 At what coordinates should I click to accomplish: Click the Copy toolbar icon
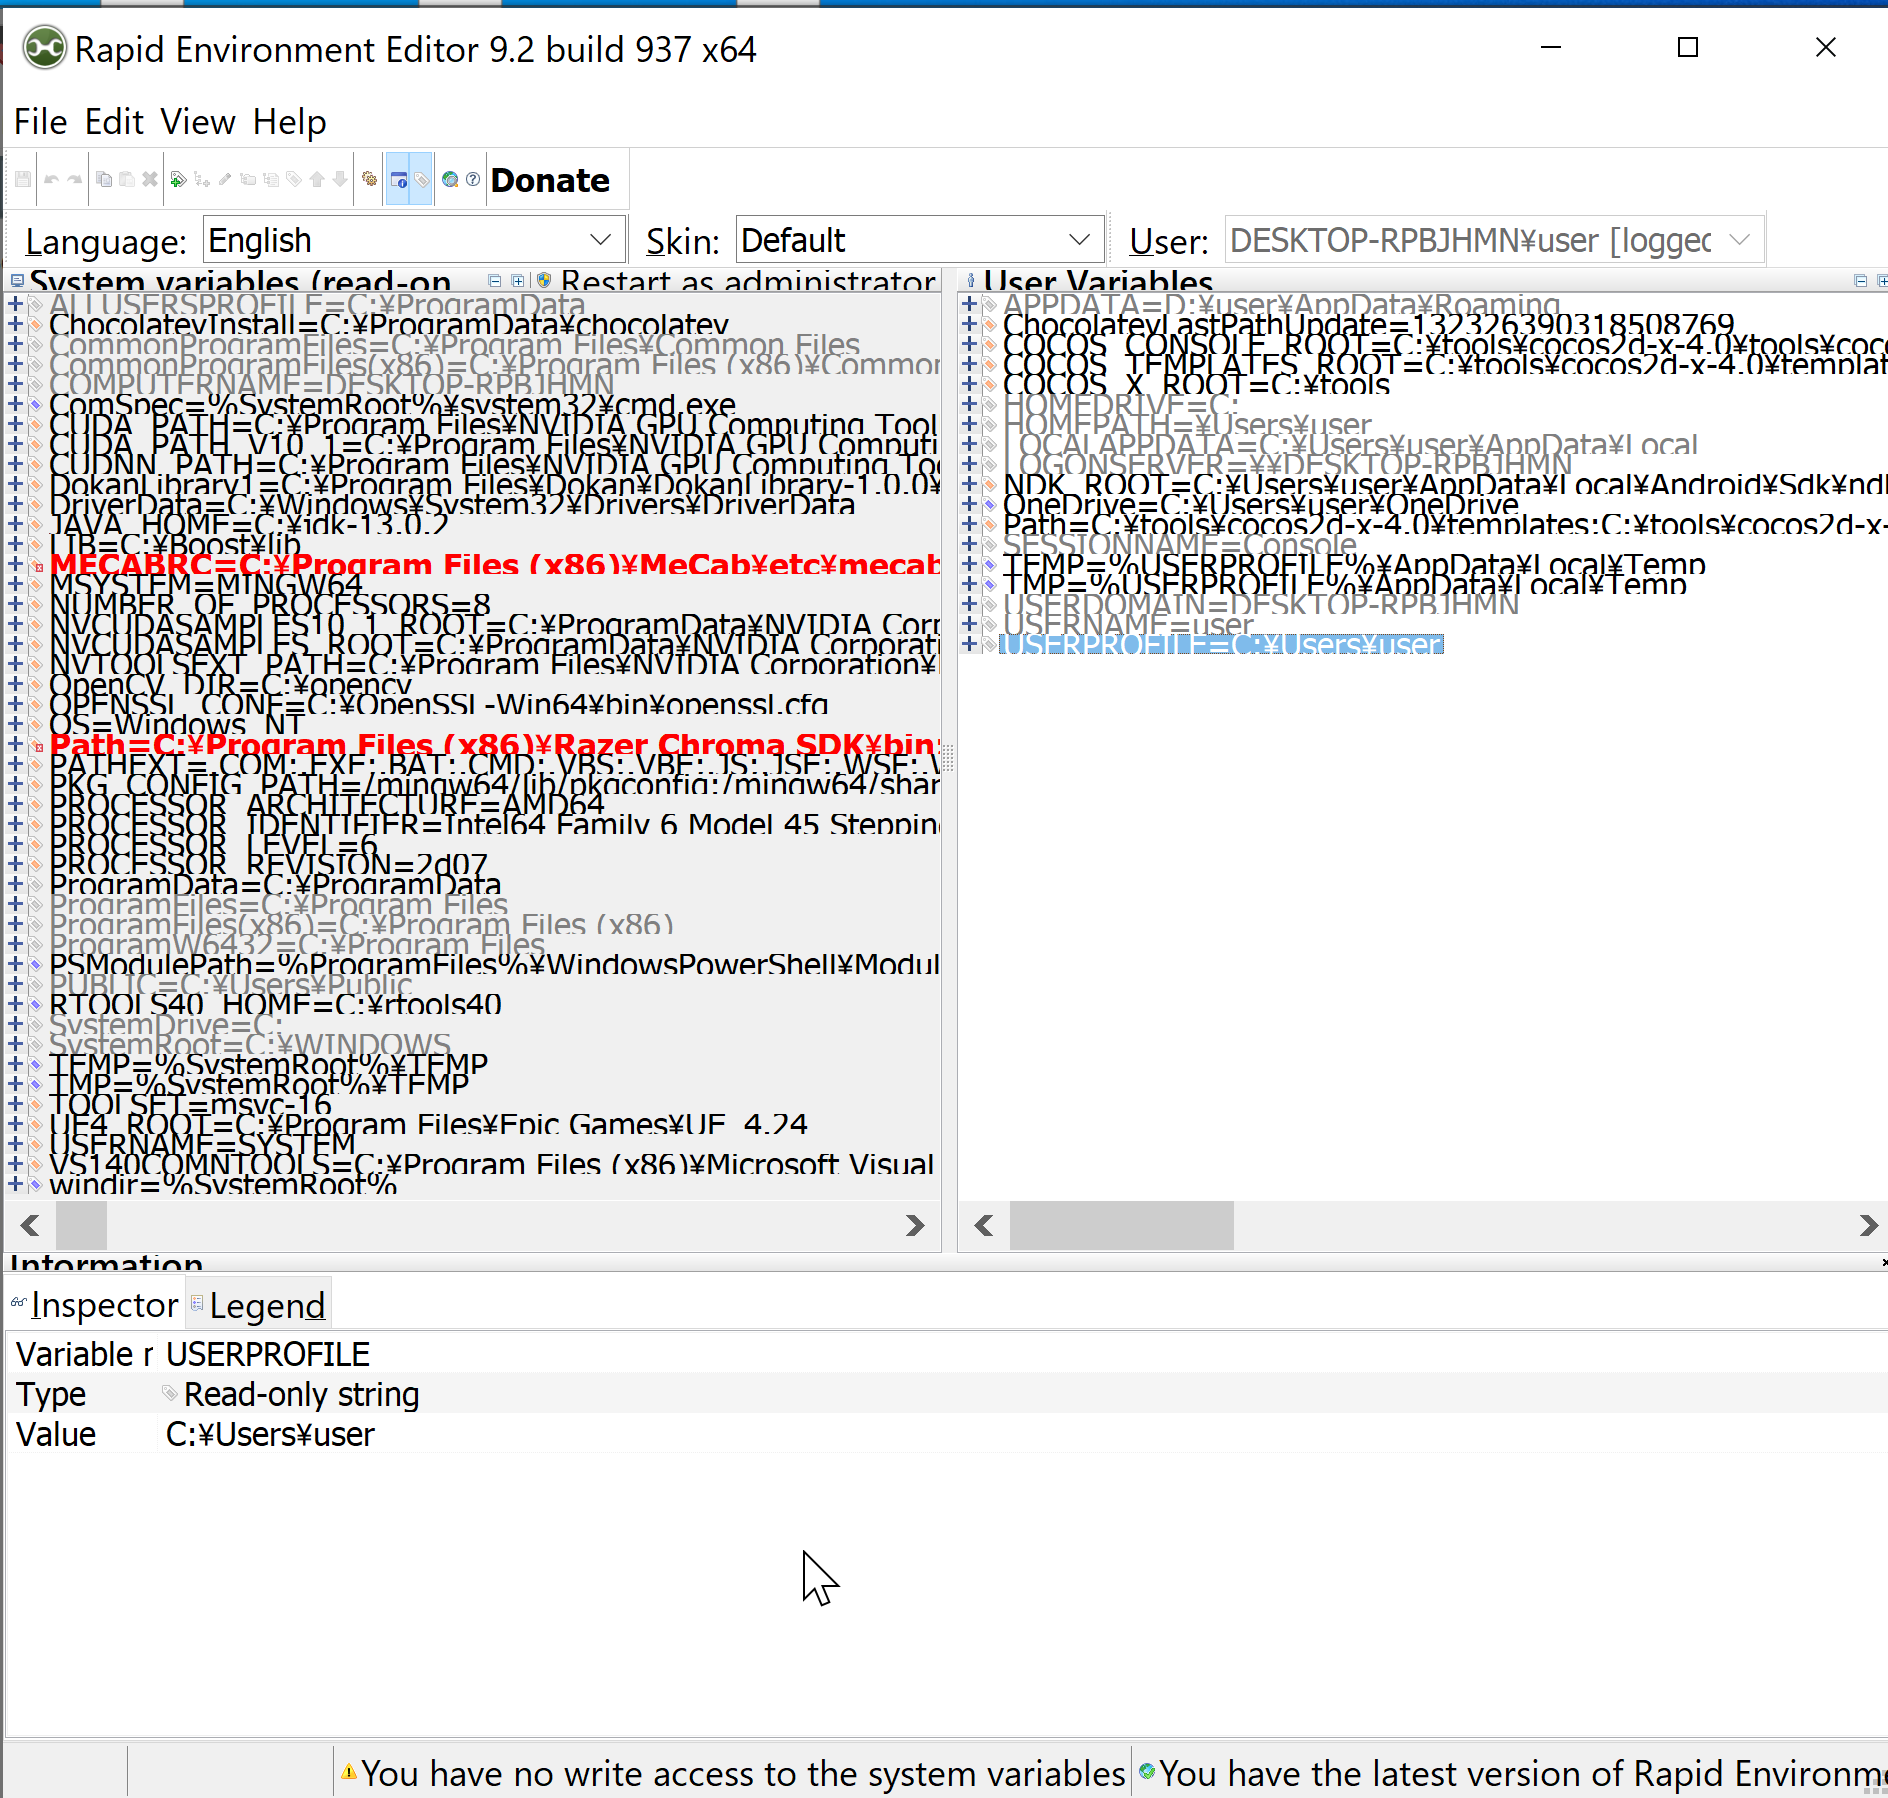coord(104,179)
